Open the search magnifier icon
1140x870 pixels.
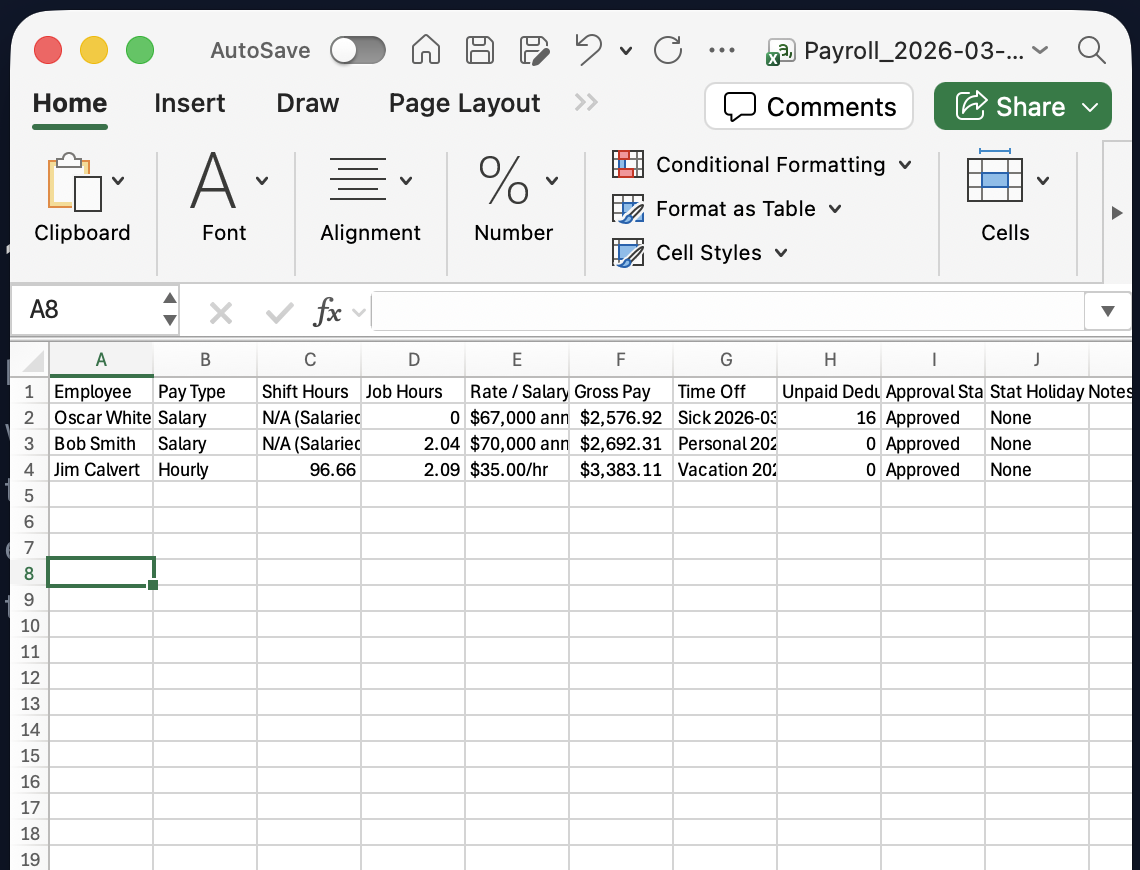click(1091, 50)
